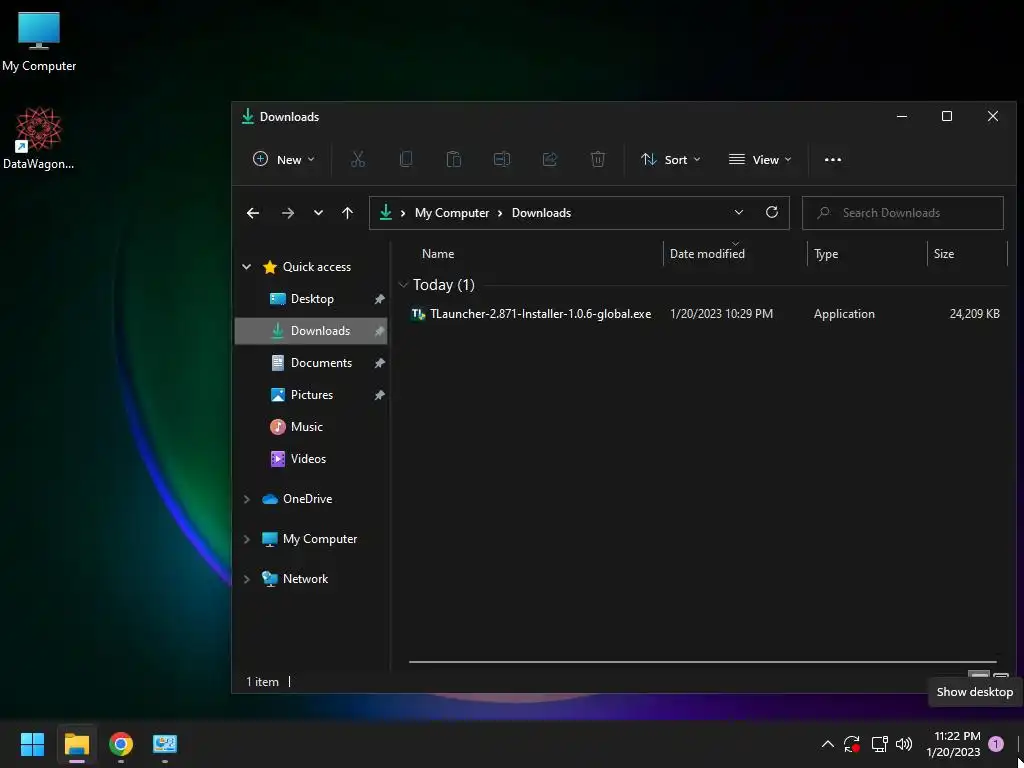The width and height of the screenshot is (1024, 768).
Task: Click the Copy icon in toolbar
Action: click(x=406, y=159)
